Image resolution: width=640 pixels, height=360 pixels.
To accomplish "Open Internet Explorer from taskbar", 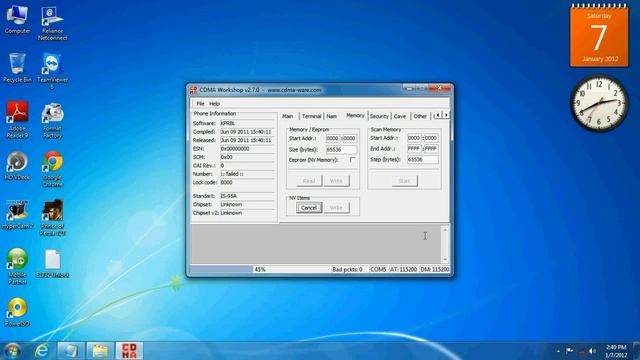I will [42, 351].
